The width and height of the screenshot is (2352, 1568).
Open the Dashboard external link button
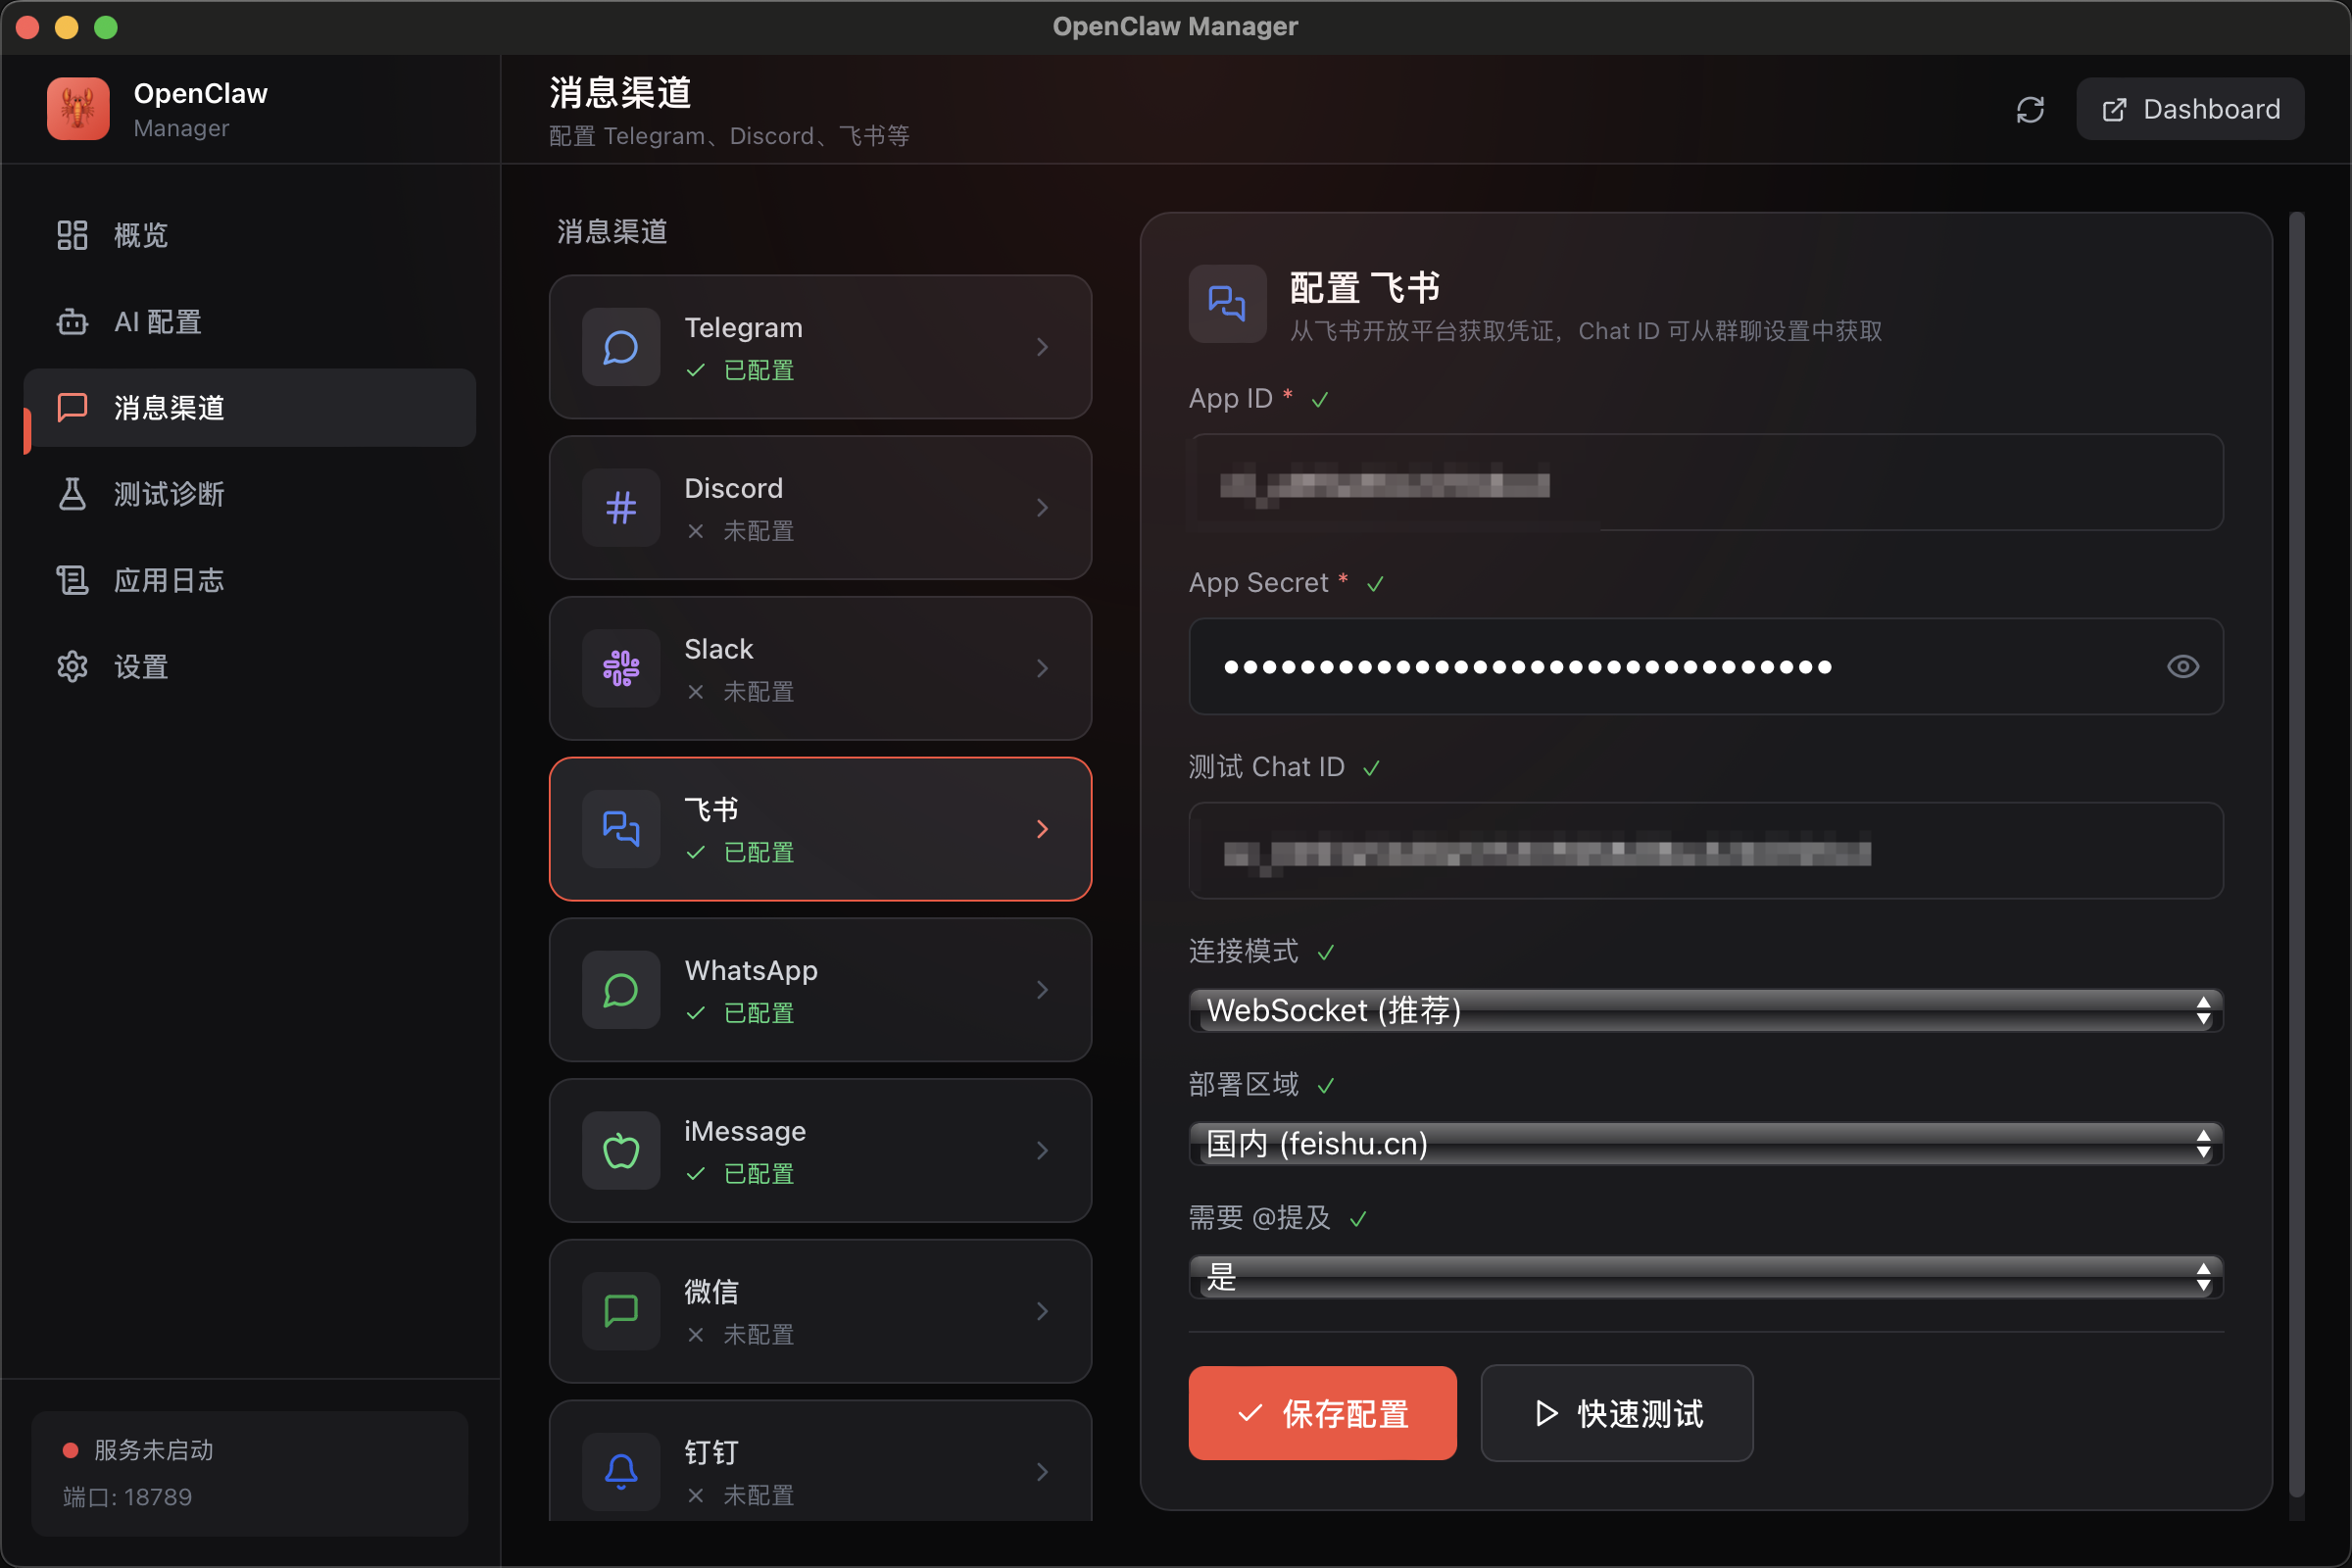2190,109
